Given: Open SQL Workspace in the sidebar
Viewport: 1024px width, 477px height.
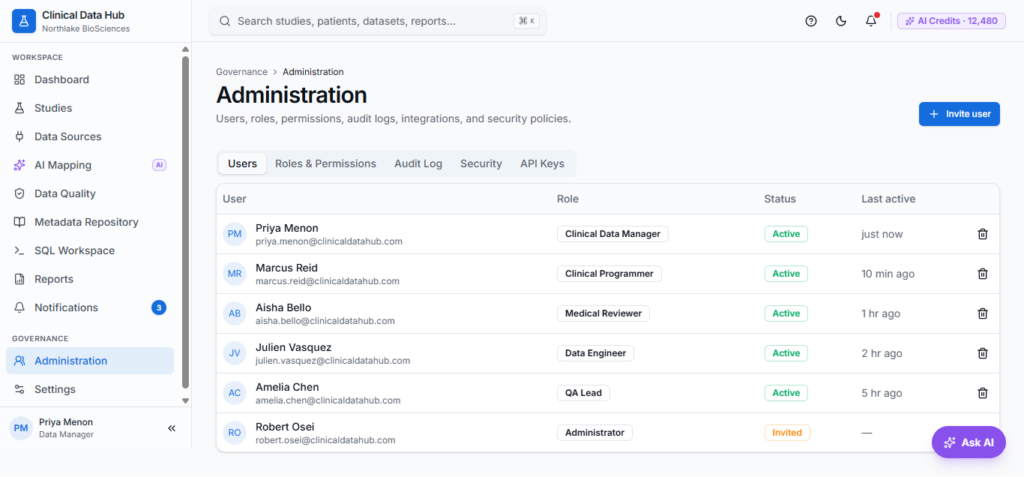Looking at the screenshot, I should tap(90, 250).
